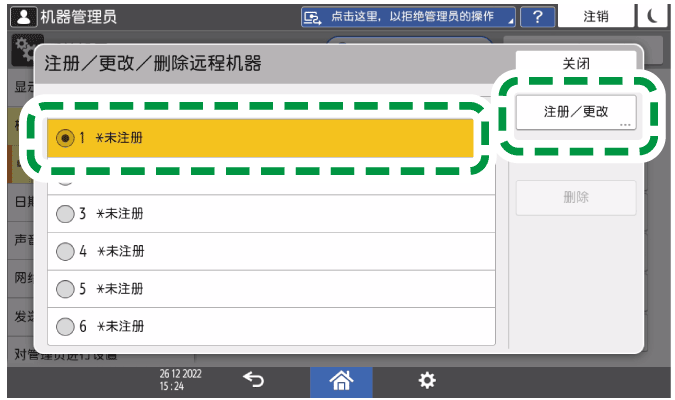Screen dimensions: 675x400
Task: Click the 关闭 close button
Action: [576, 64]
